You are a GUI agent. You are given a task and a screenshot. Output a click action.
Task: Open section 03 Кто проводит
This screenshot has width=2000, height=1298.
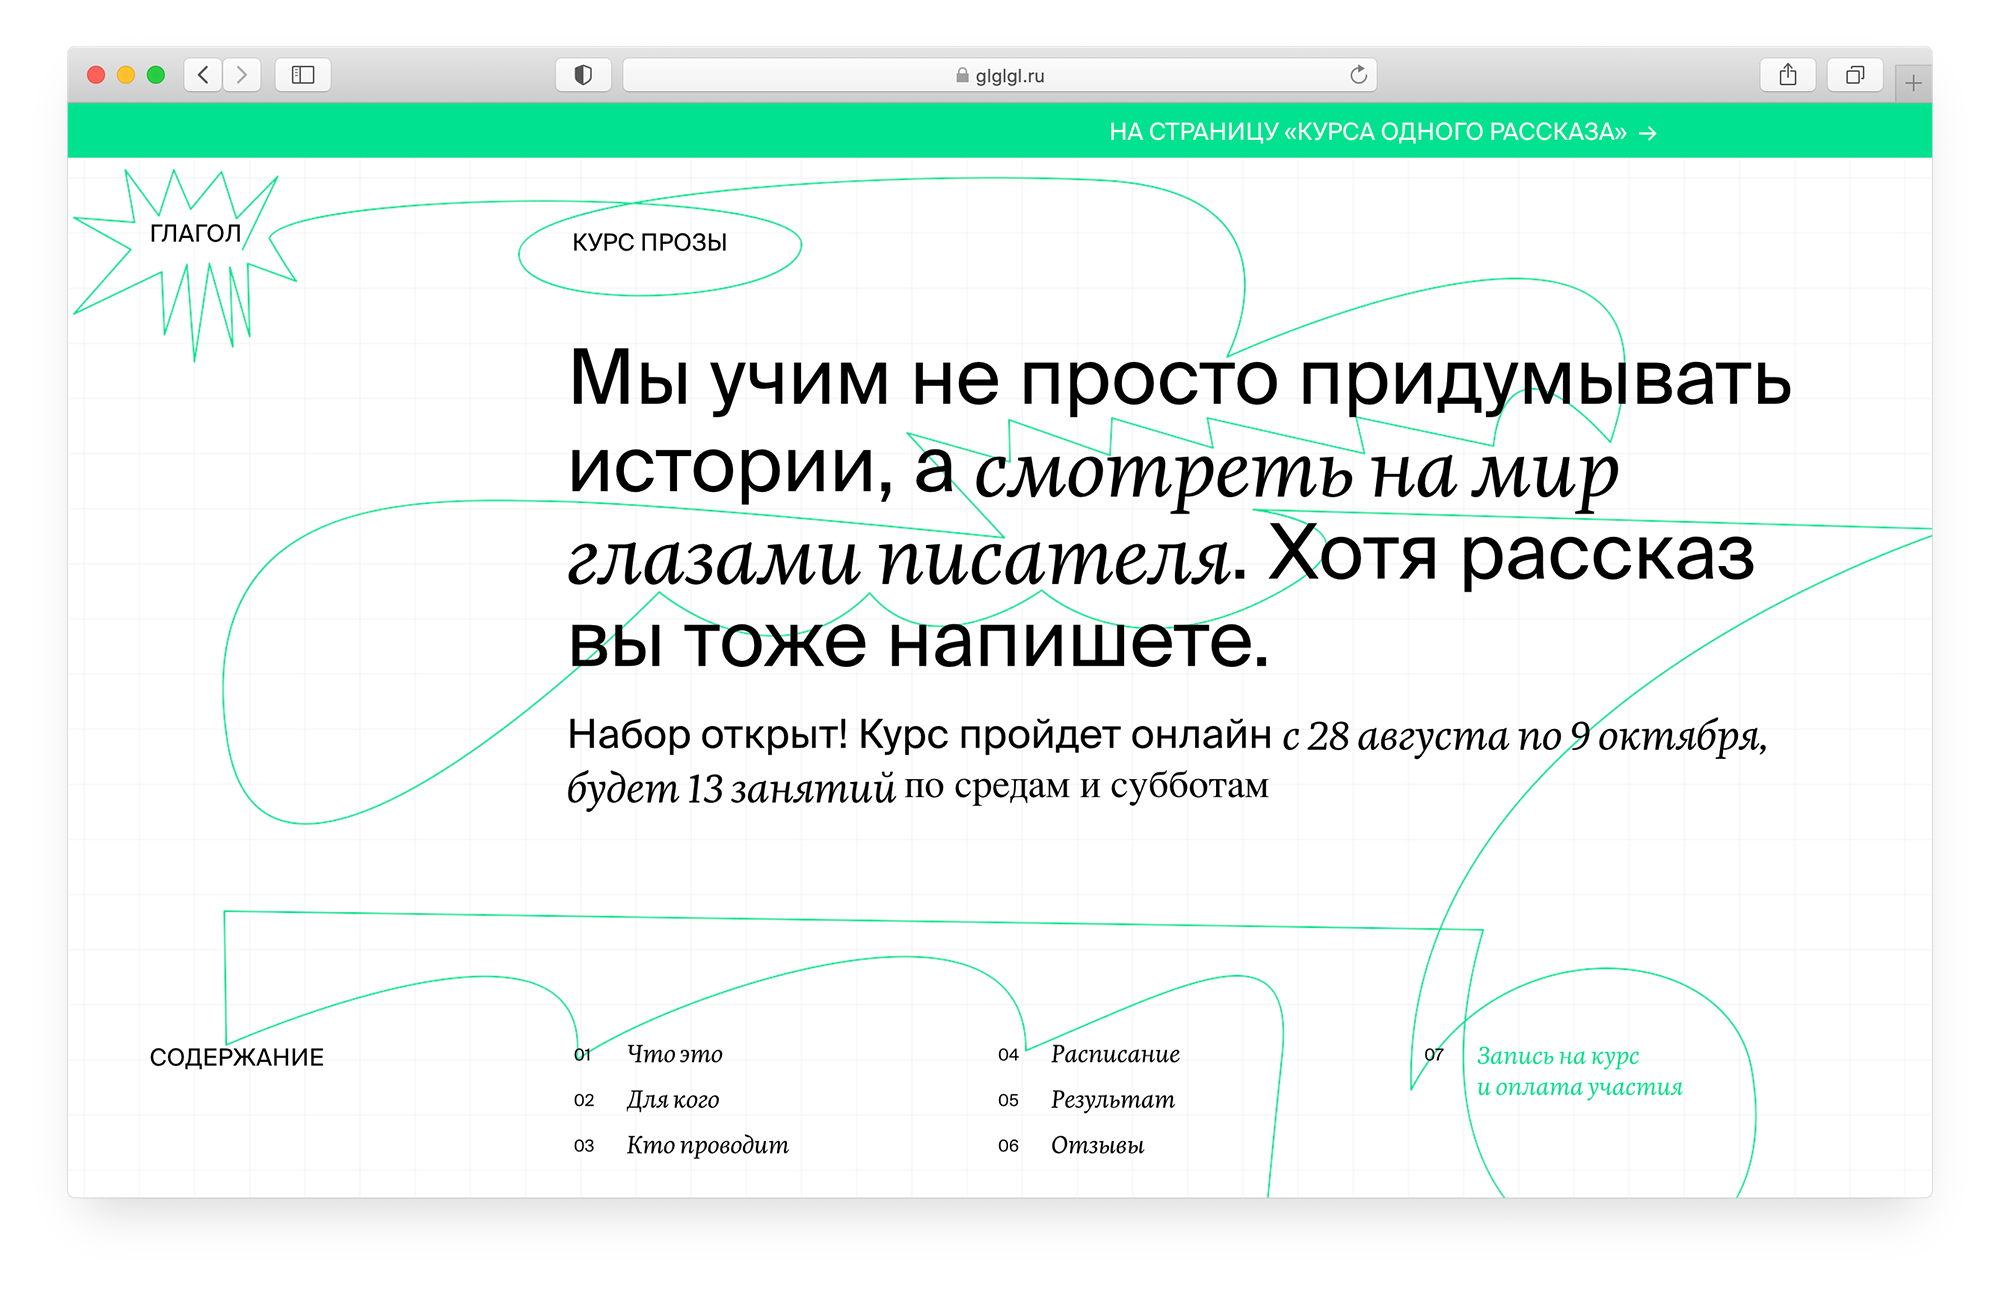tap(707, 1145)
